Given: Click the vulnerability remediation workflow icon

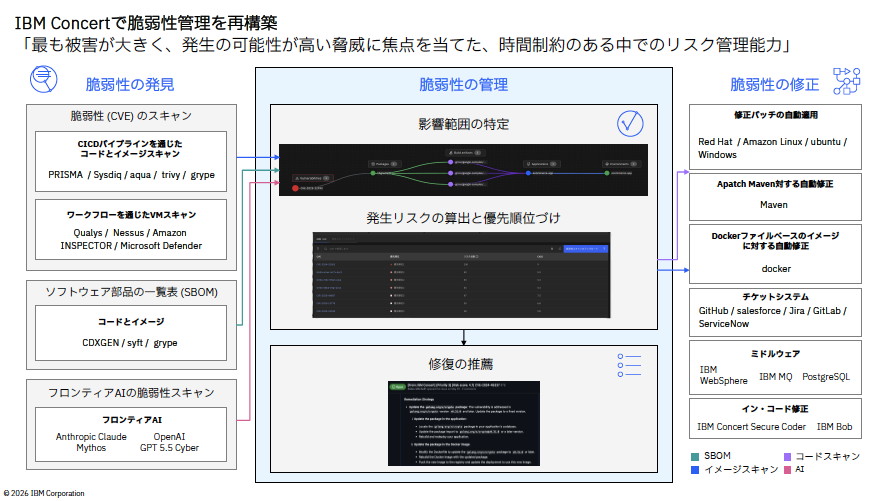Looking at the screenshot, I should pos(846,81).
